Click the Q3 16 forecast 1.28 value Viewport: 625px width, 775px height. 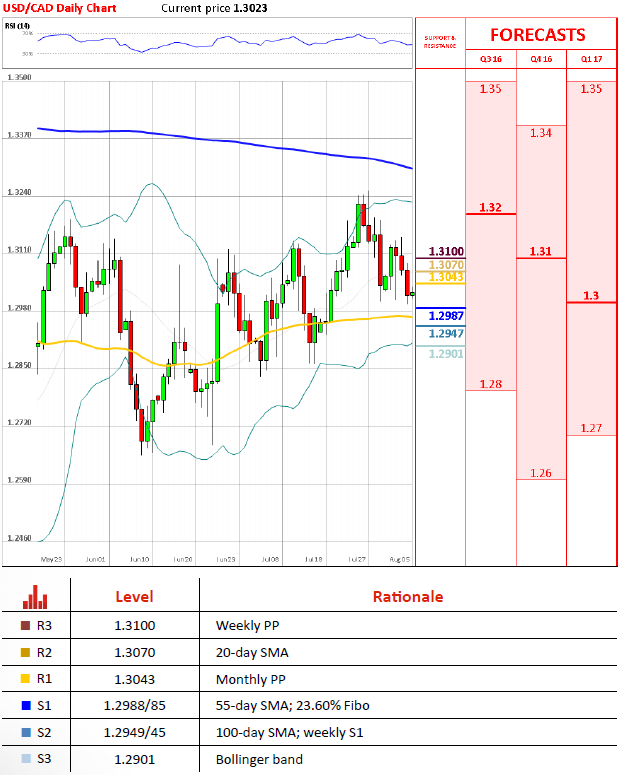[x=491, y=384]
